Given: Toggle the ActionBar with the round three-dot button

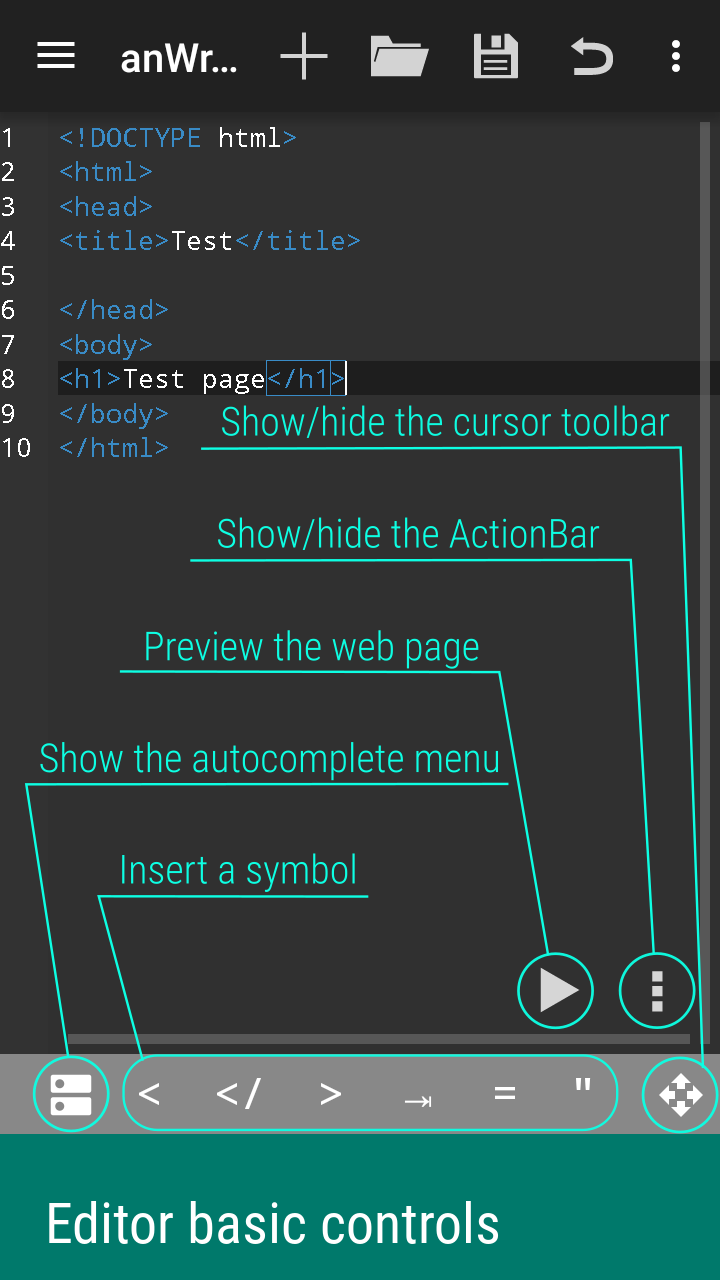Looking at the screenshot, I should [657, 990].
